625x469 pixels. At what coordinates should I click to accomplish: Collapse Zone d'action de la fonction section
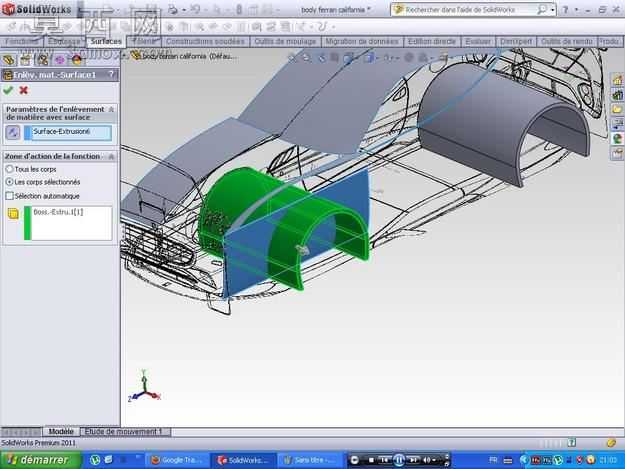[x=111, y=157]
